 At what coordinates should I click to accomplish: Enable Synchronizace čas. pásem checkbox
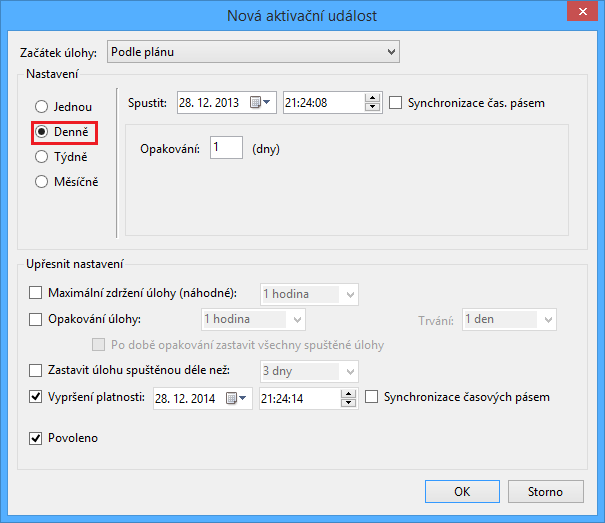pos(397,103)
